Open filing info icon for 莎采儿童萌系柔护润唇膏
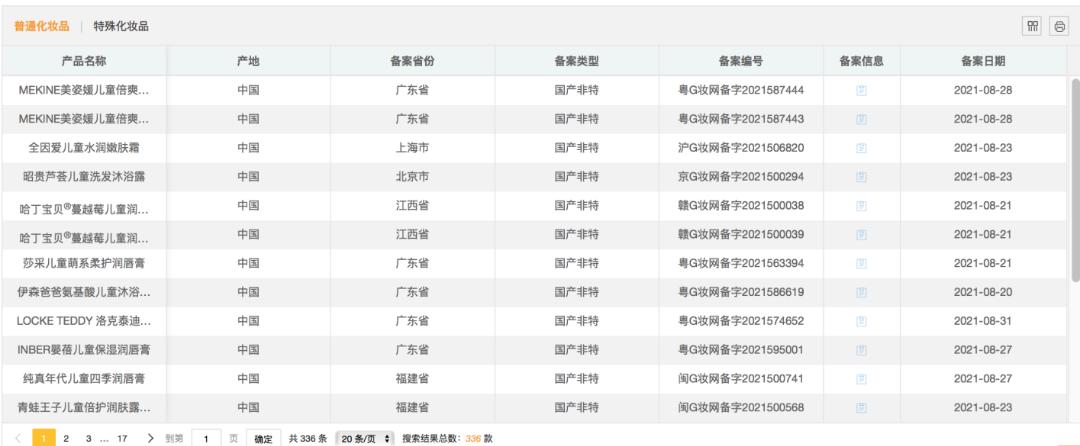Image resolution: width=1080 pixels, height=446 pixels. tap(861, 264)
